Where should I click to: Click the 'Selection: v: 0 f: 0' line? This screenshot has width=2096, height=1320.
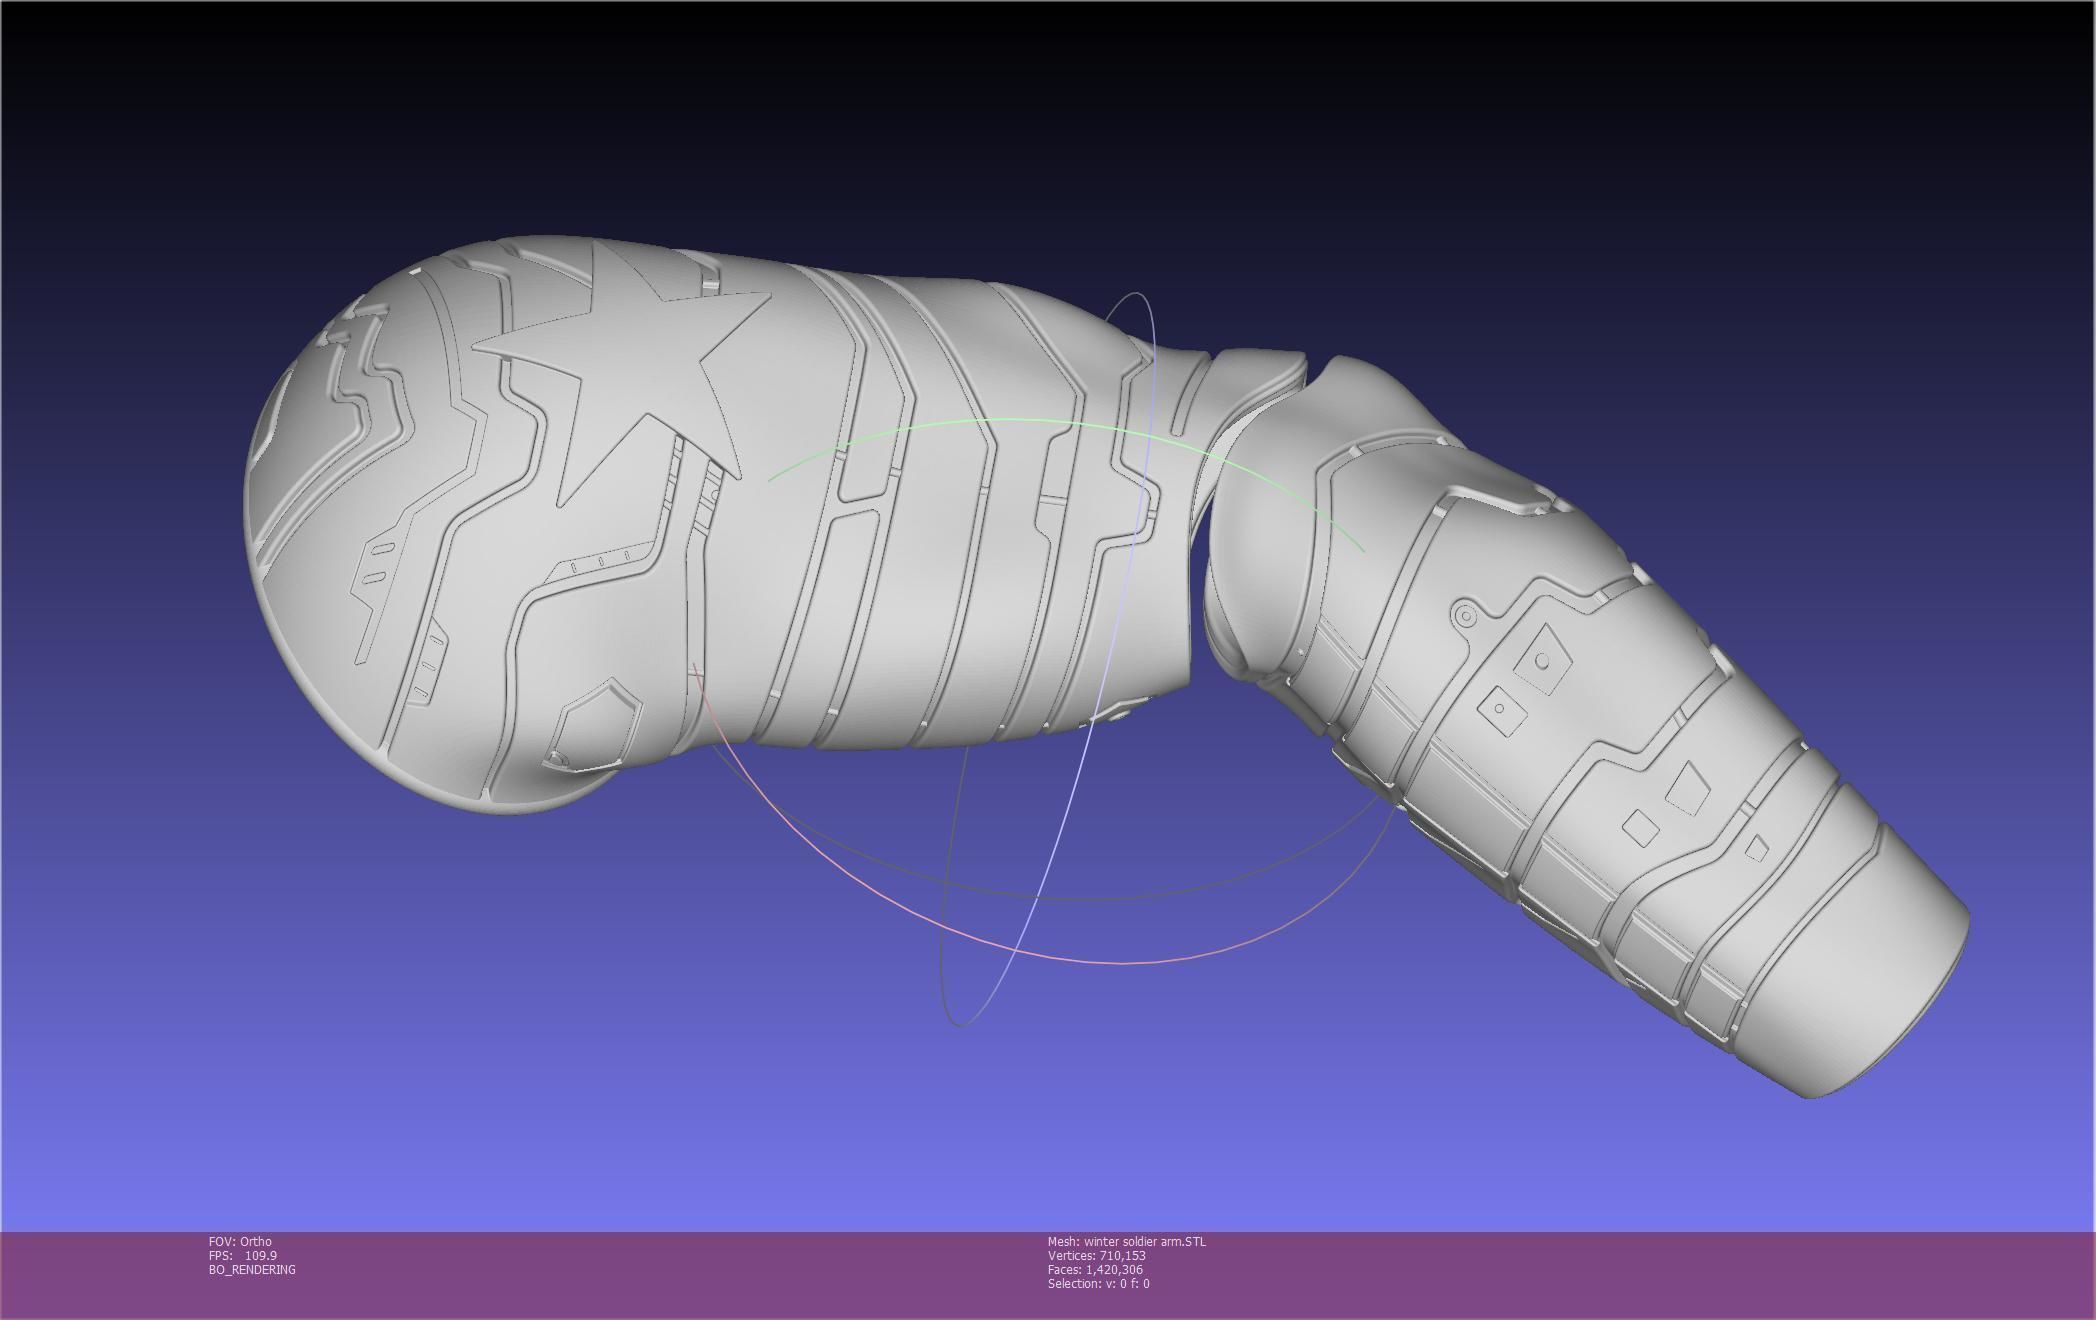(x=1099, y=1283)
